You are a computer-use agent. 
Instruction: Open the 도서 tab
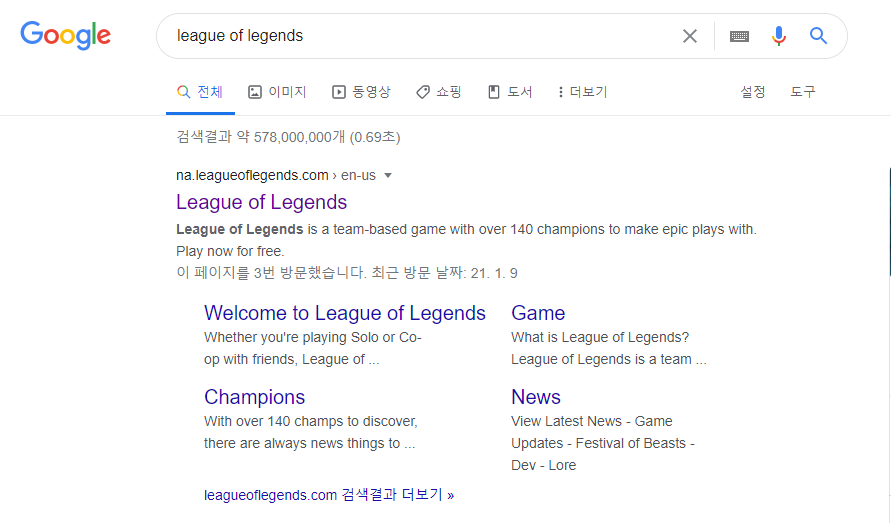click(510, 92)
